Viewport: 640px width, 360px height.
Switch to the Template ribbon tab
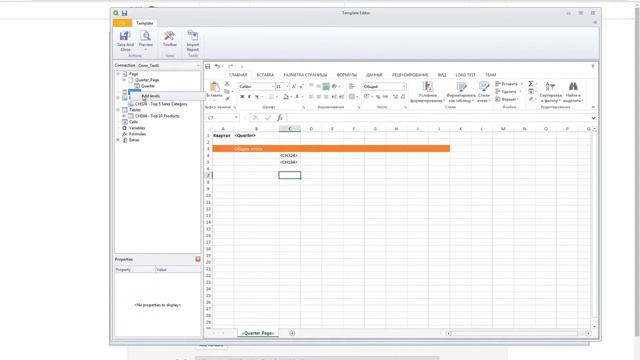click(144, 23)
